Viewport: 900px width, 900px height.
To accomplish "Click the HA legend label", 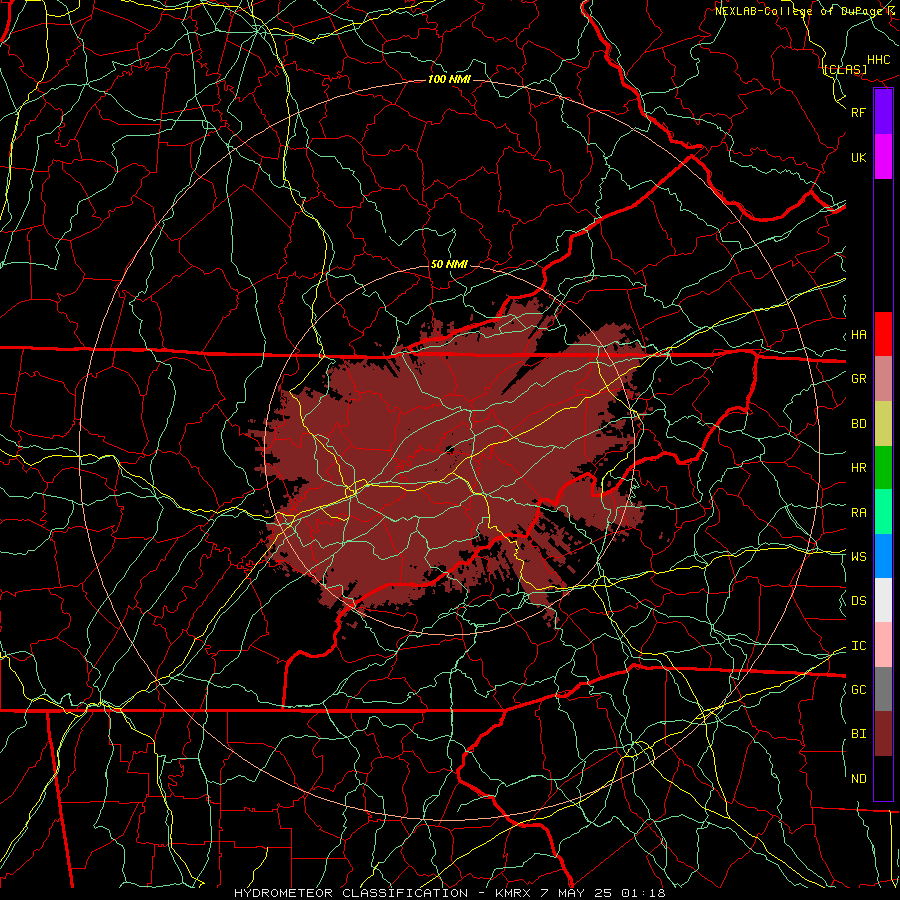I will click(x=858, y=335).
